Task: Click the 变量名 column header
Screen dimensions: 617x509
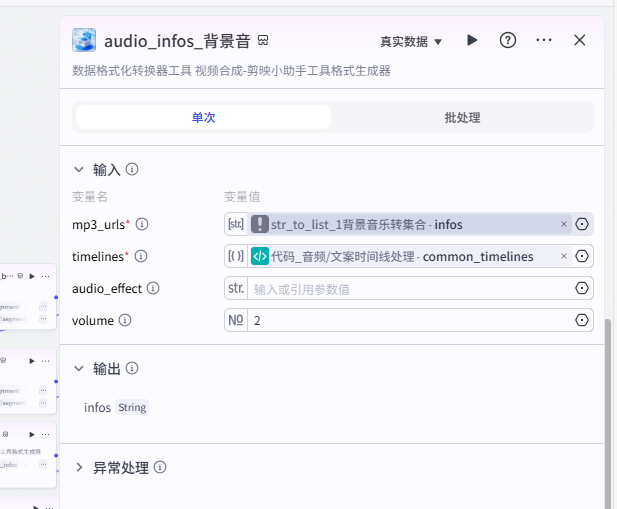Action: tap(90, 196)
